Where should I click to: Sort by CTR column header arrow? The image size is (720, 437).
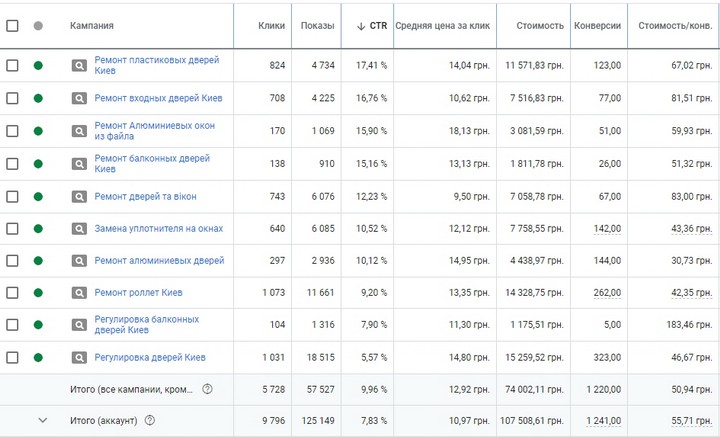(x=360, y=26)
